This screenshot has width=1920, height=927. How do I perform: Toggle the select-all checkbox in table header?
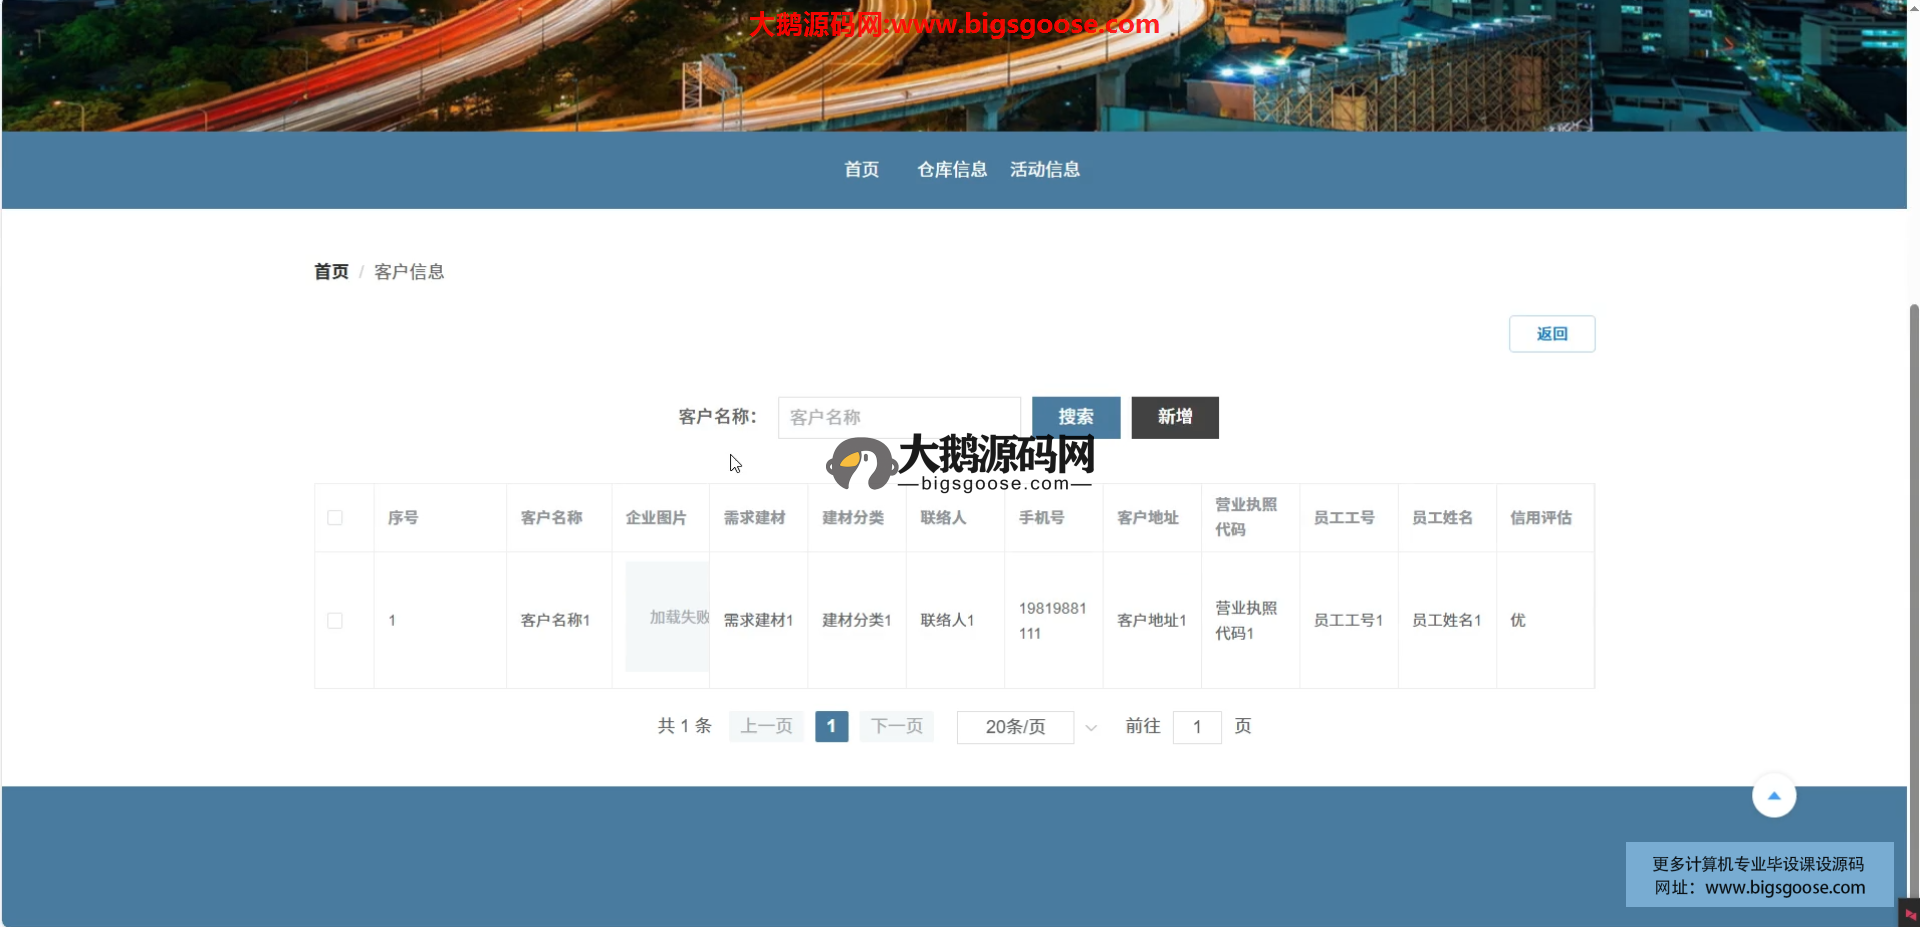(x=335, y=518)
